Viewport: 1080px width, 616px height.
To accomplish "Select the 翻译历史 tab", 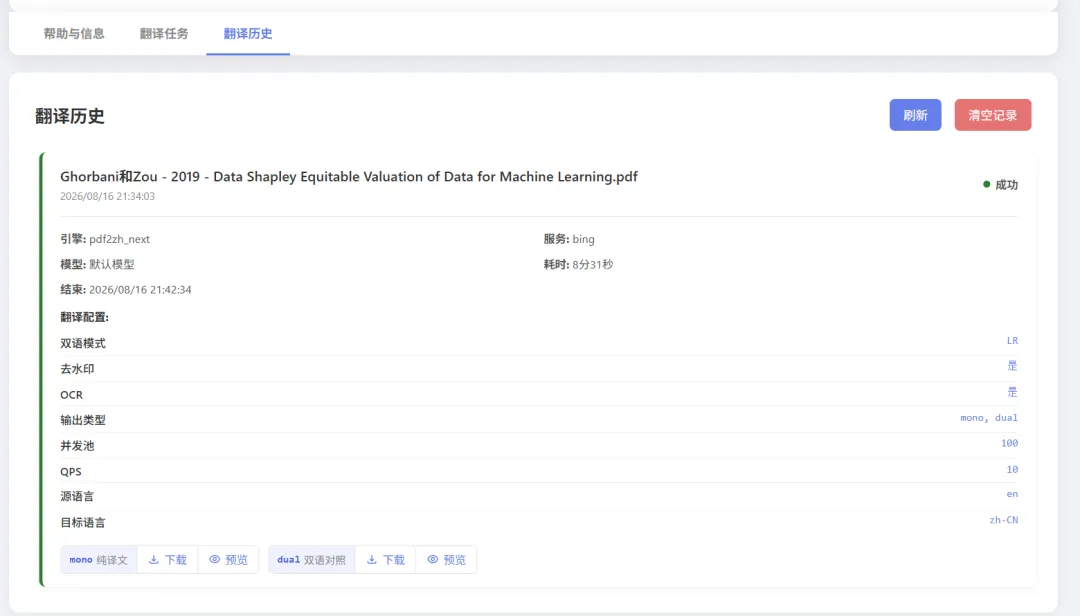I will [248, 33].
